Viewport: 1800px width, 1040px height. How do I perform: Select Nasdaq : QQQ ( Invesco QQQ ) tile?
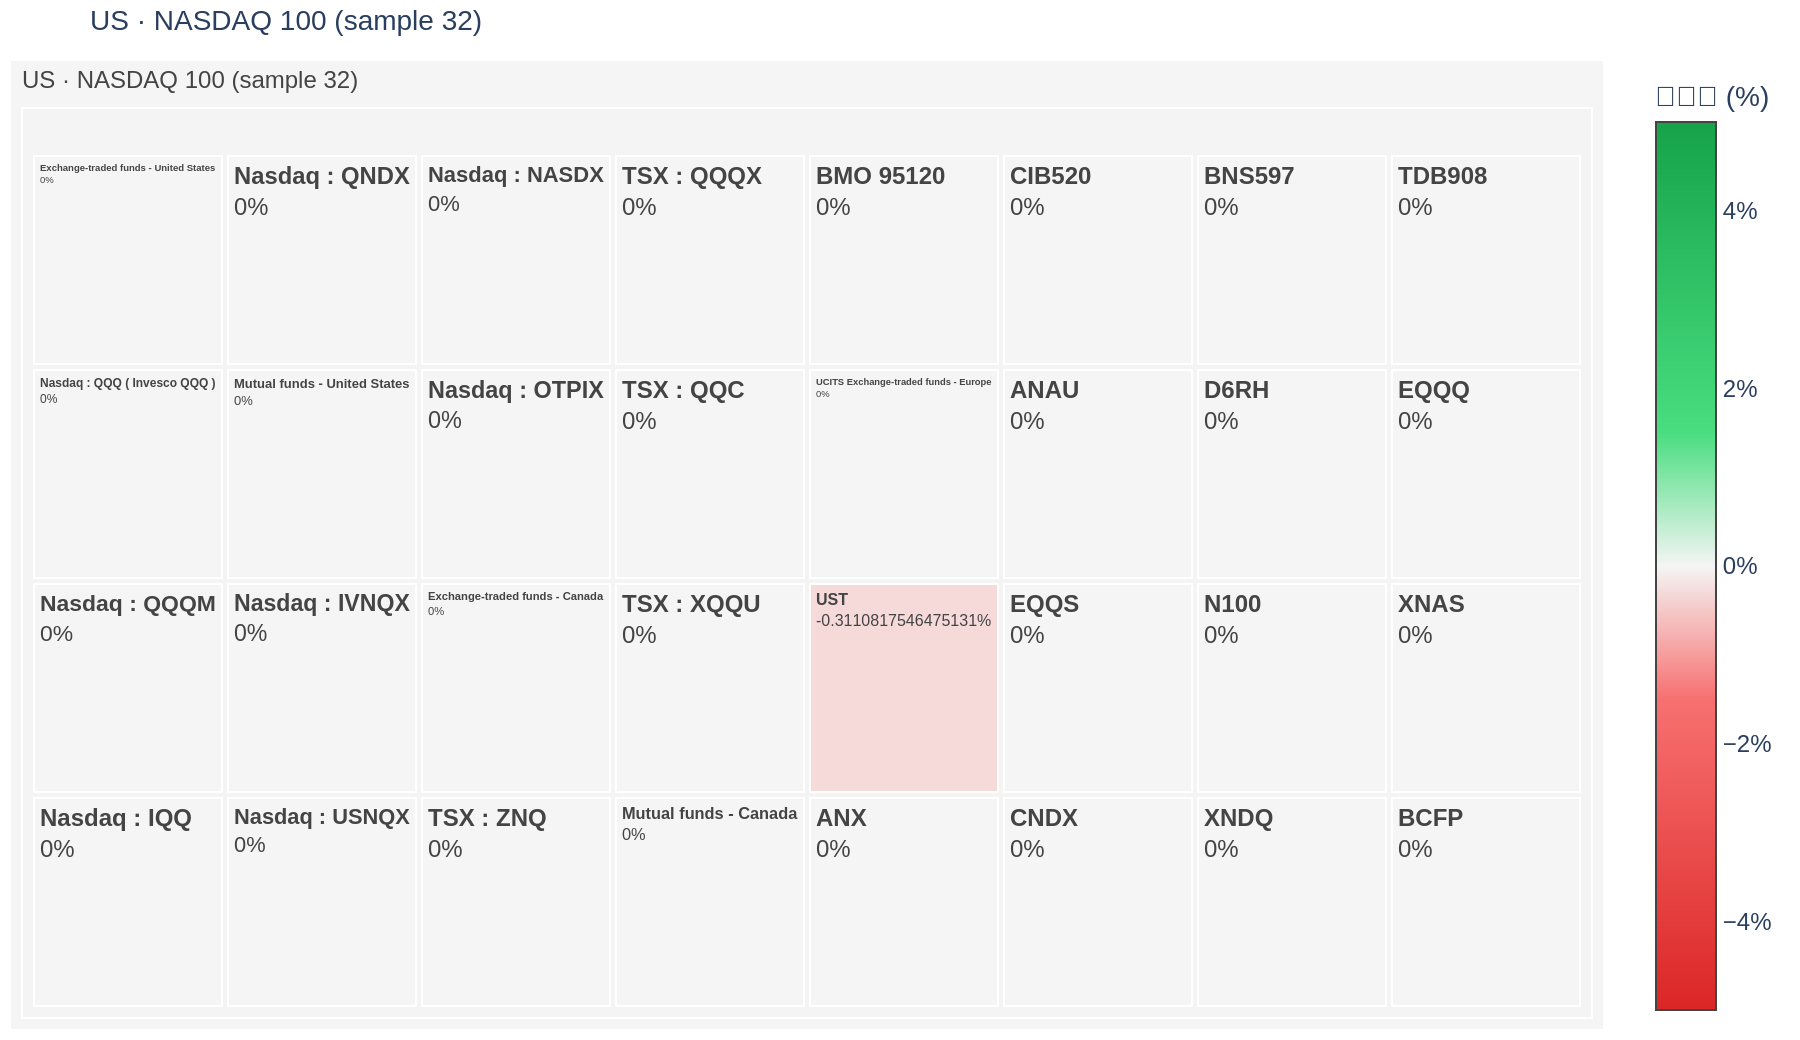tap(128, 474)
